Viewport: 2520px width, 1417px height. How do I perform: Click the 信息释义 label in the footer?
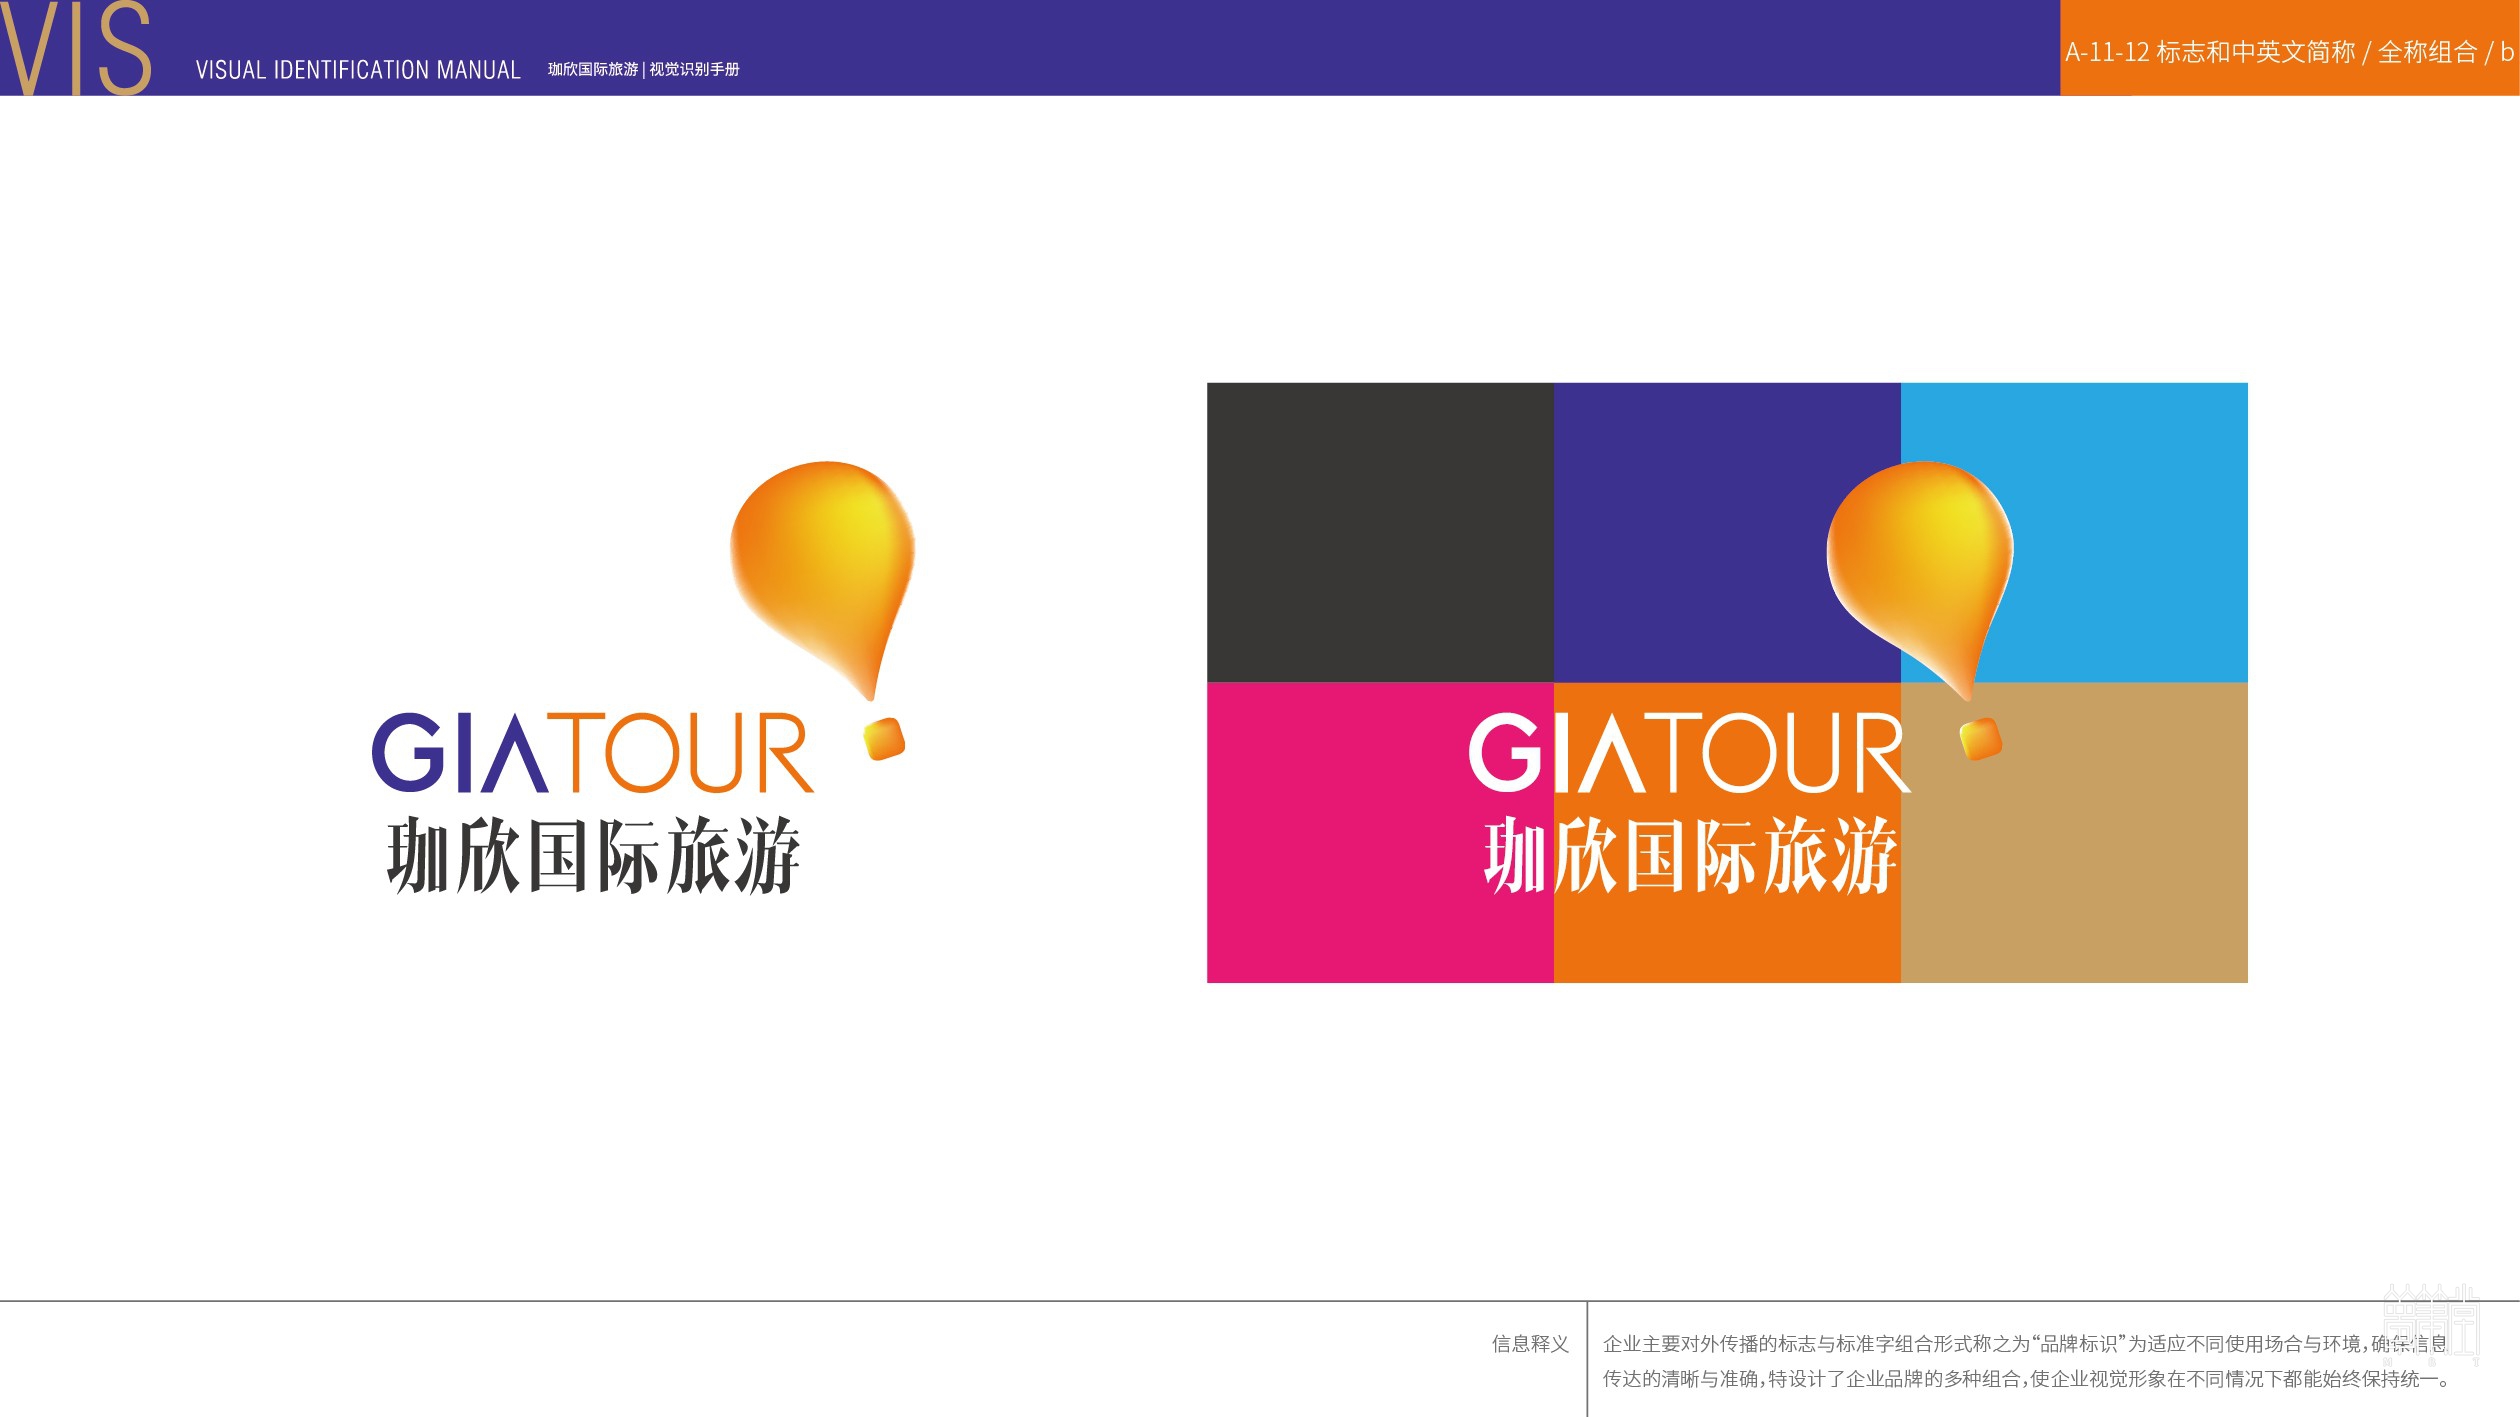[x=1530, y=1344]
